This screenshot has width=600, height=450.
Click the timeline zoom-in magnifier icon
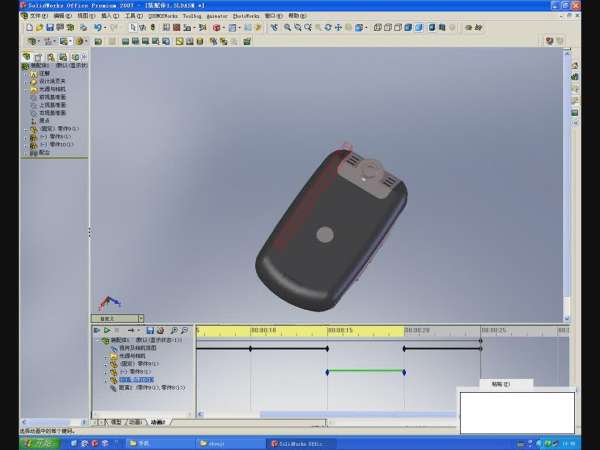pyautogui.click(x=173, y=330)
